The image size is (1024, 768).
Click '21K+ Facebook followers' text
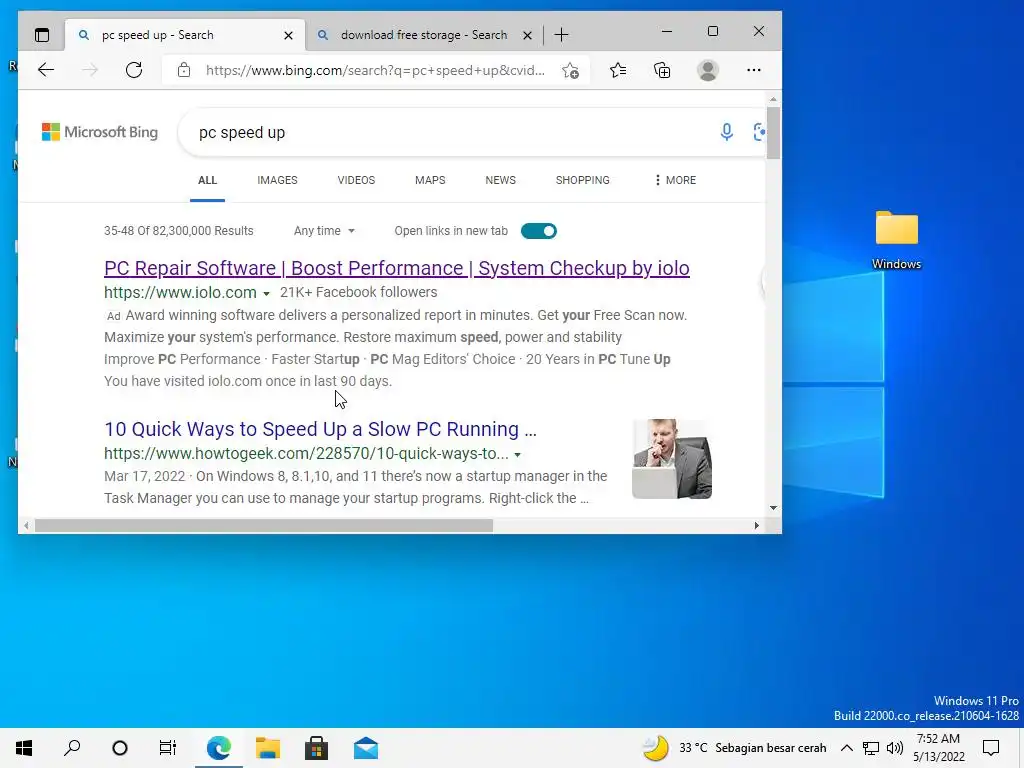[x=359, y=293]
